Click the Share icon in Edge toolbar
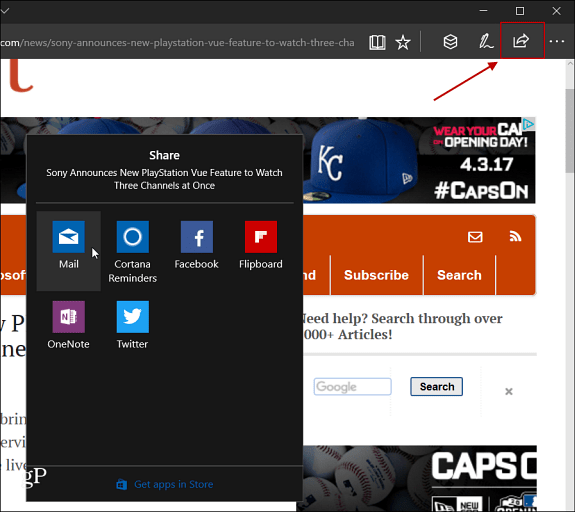Screen dimensions: 575x512 tap(521, 41)
